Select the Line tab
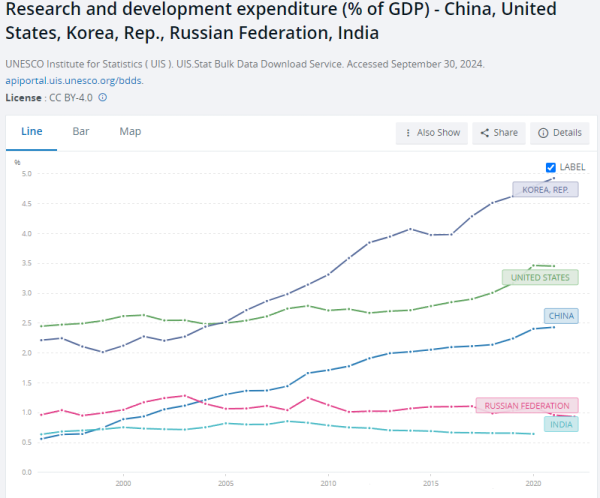 click(x=32, y=132)
